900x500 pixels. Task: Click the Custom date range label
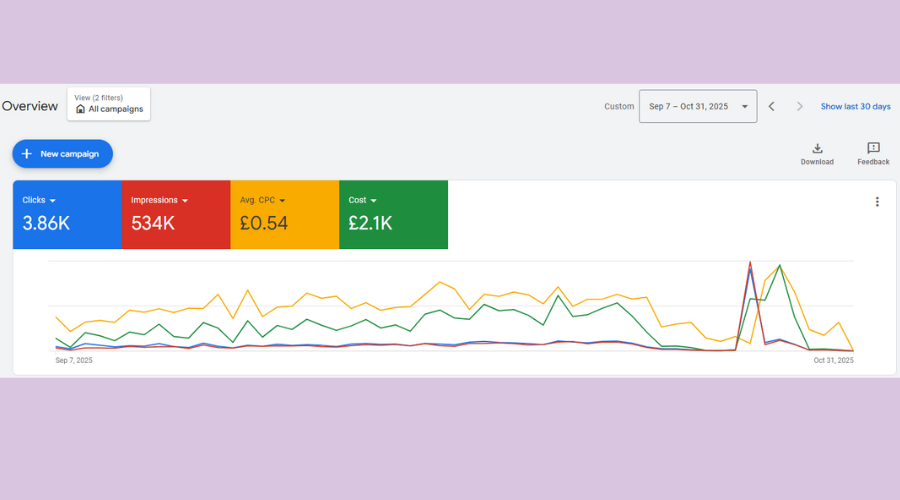coord(619,106)
